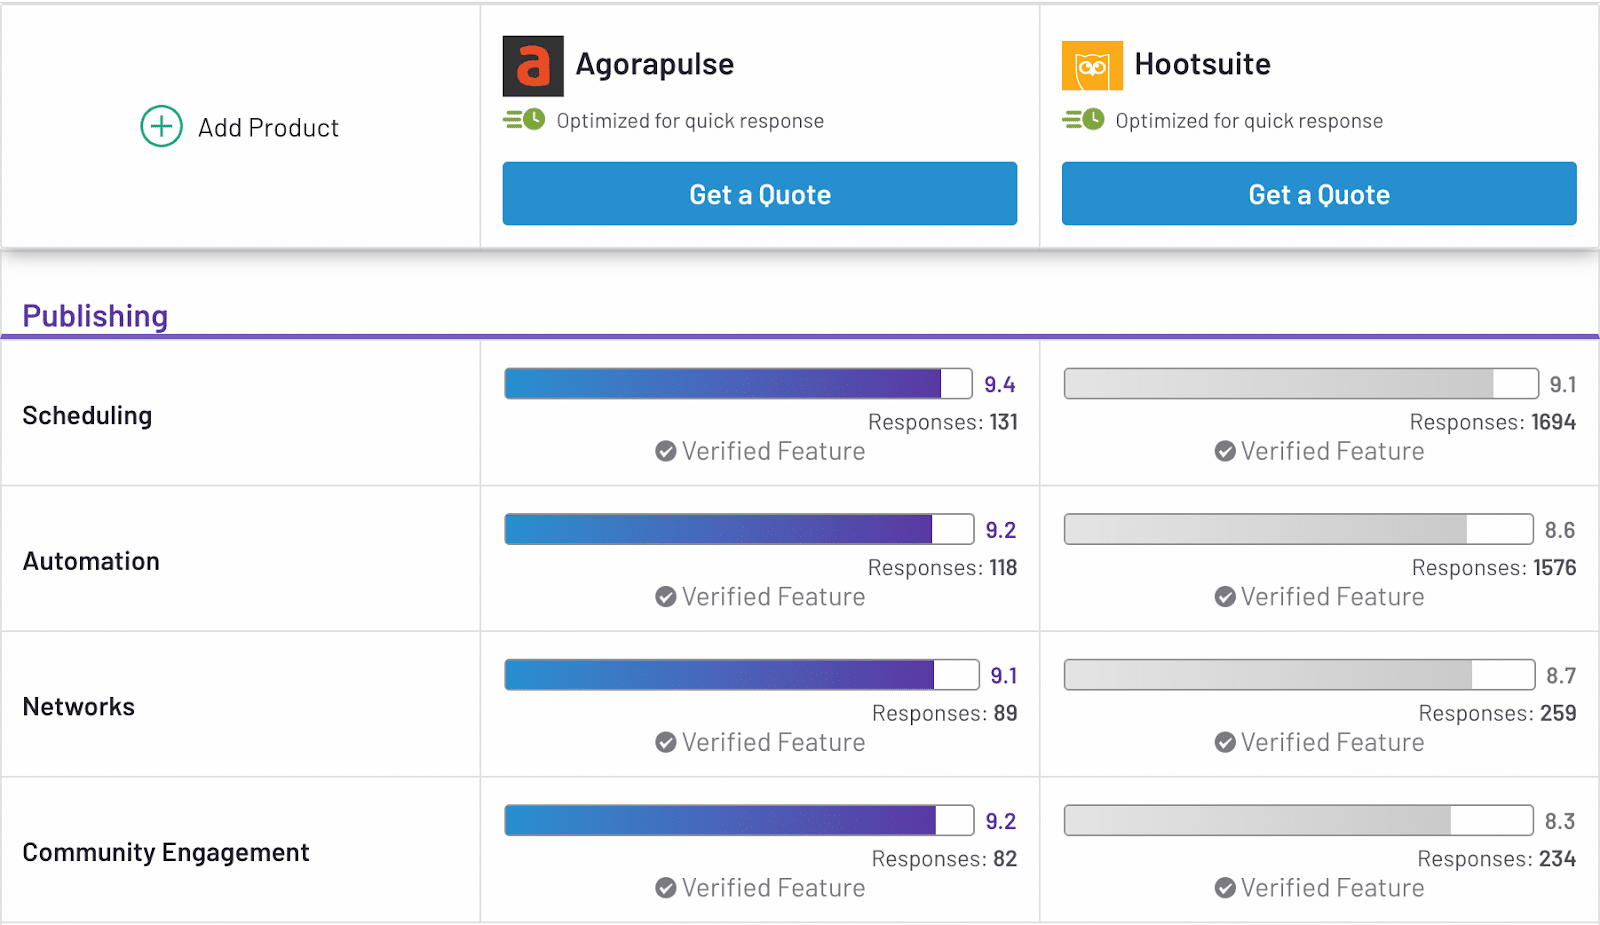The height and width of the screenshot is (925, 1600).
Task: Click Hootsuite quick response clock icon
Action: coord(1083,120)
